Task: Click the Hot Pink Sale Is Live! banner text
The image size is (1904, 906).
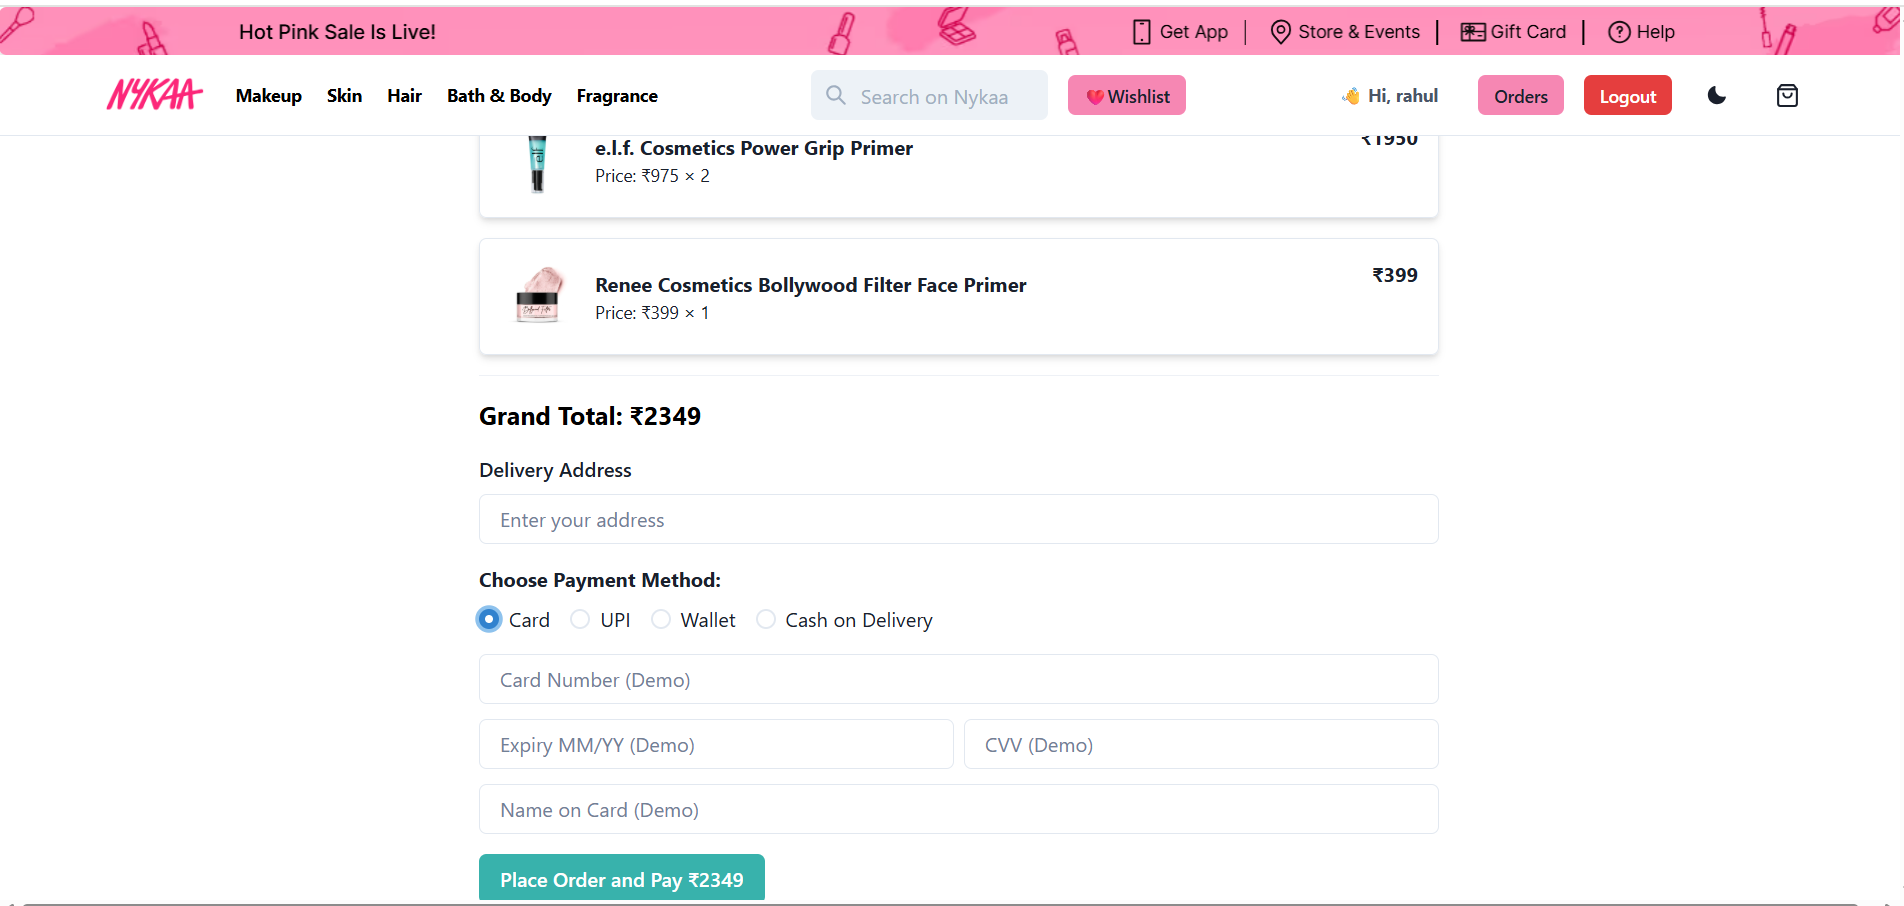Action: click(x=337, y=32)
